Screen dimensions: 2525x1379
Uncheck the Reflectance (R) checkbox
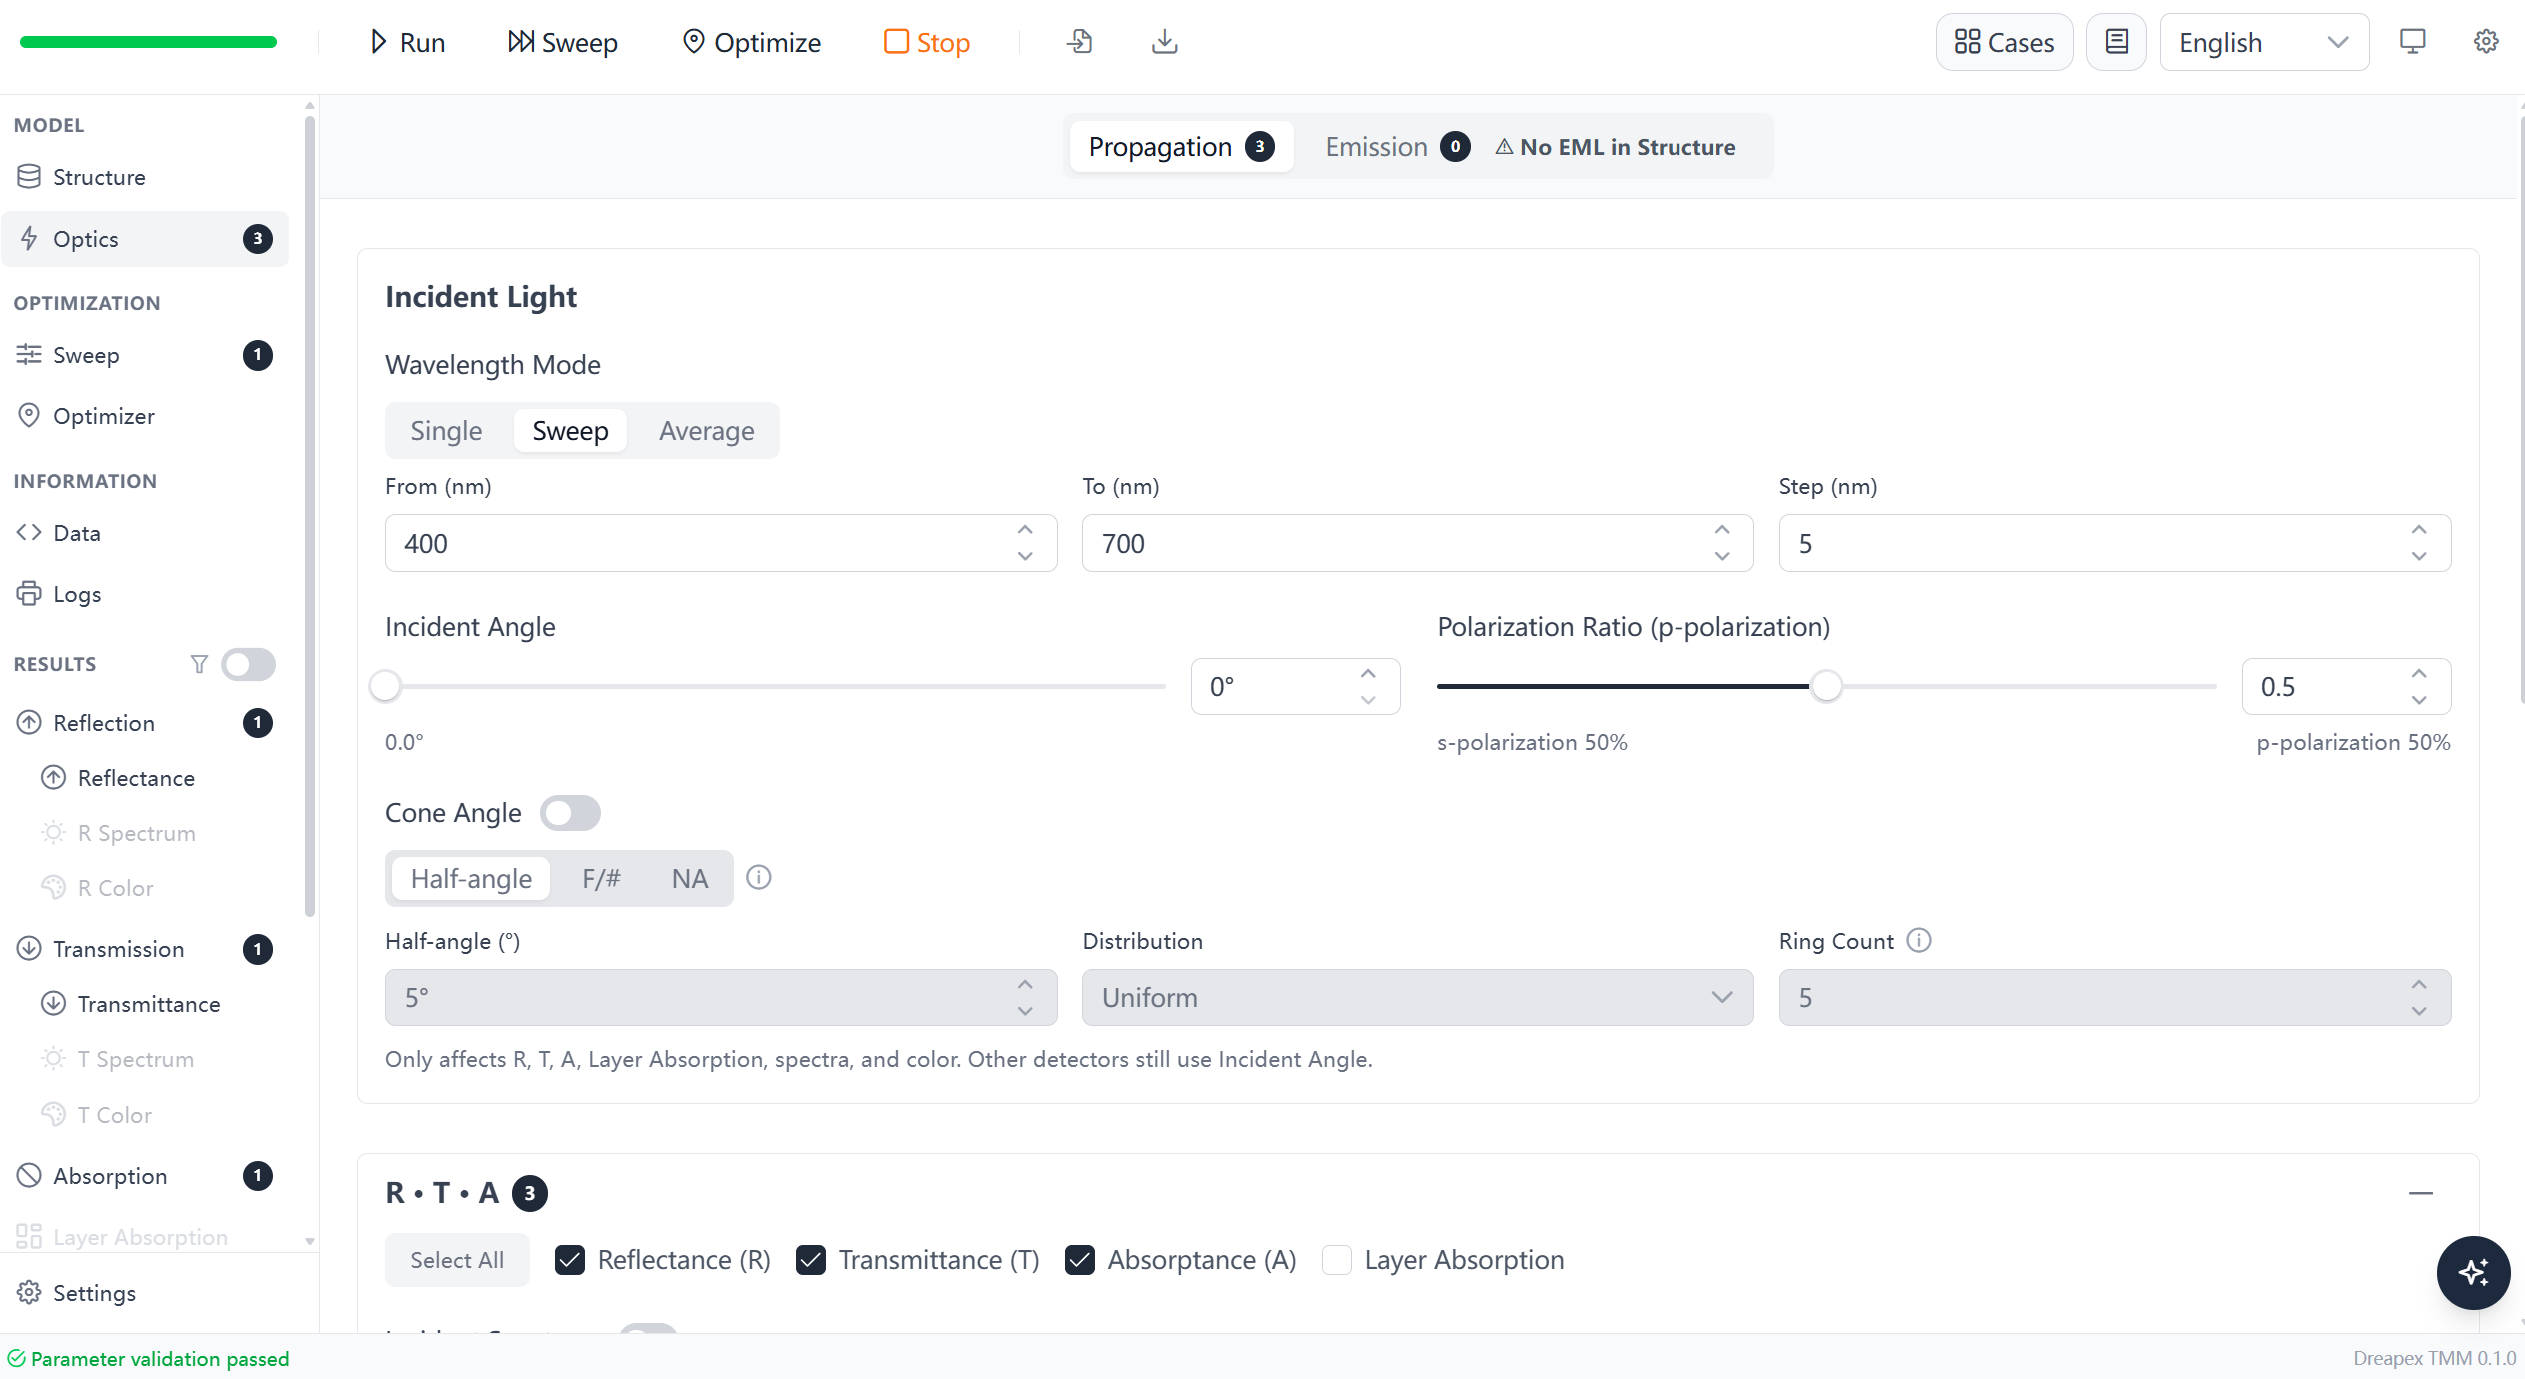[x=570, y=1260]
